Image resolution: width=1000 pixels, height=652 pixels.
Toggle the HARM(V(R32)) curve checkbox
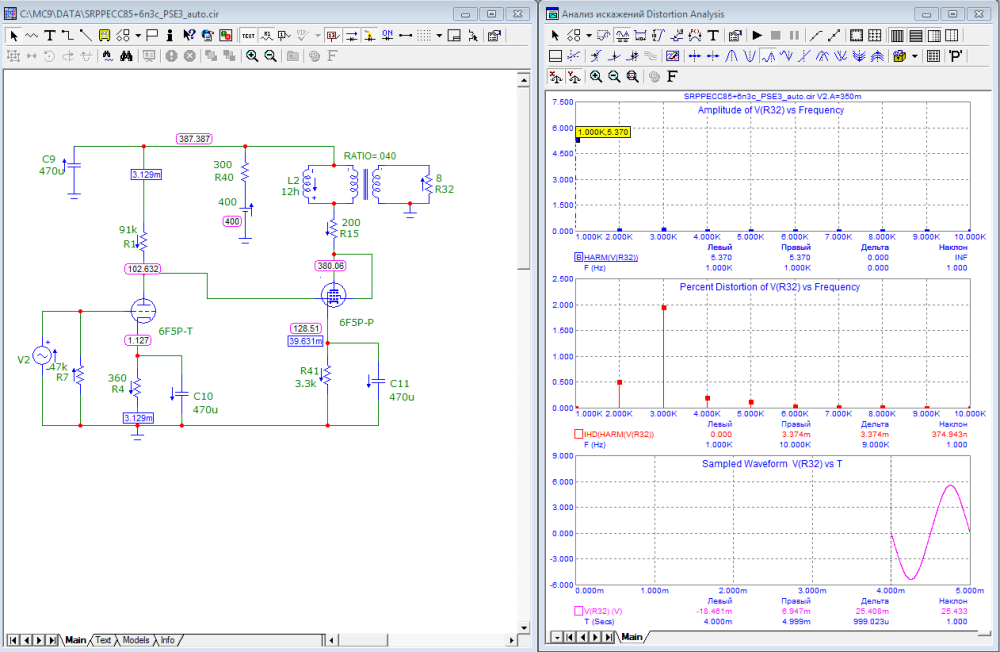[x=579, y=258]
